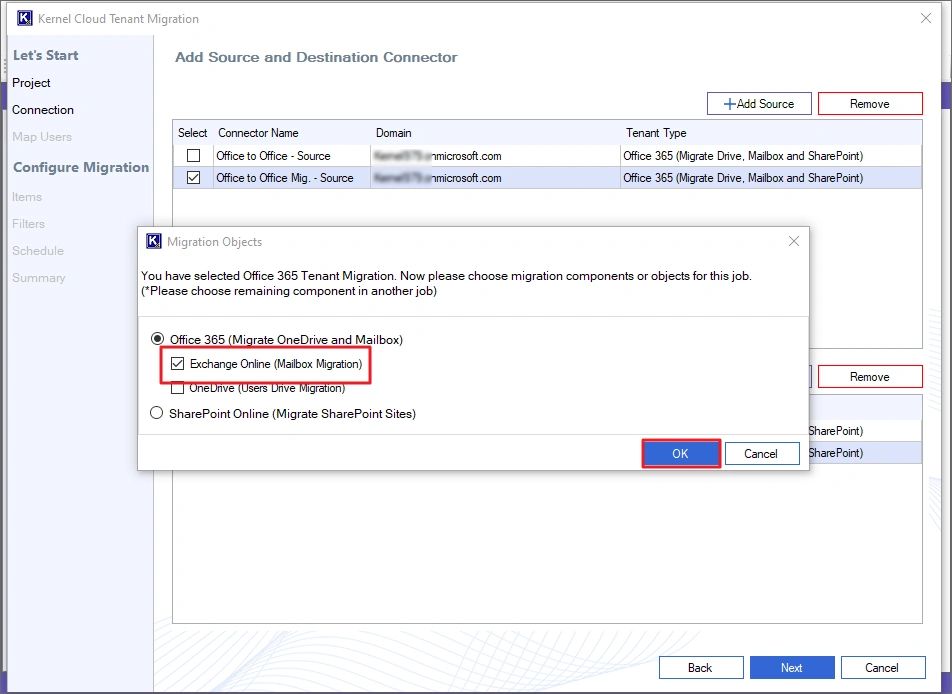Check the Office to Office - Source connector row
The height and width of the screenshot is (694, 952).
coord(193,156)
